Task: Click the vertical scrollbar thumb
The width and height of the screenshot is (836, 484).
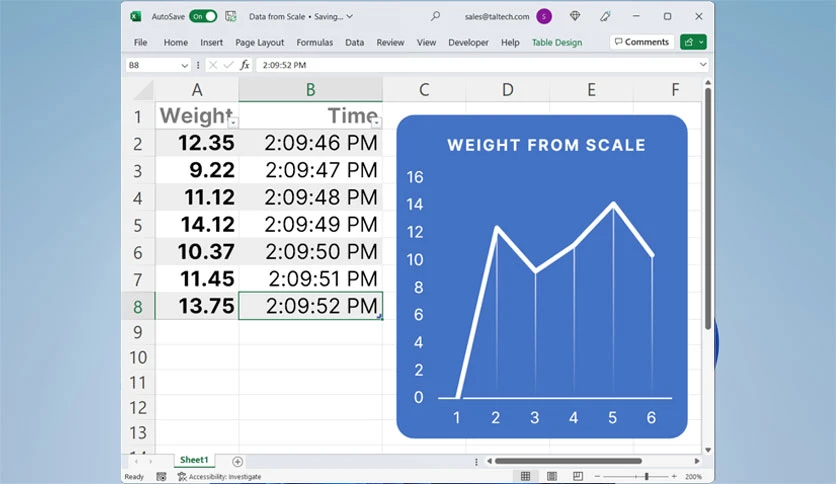Action: coord(708,208)
